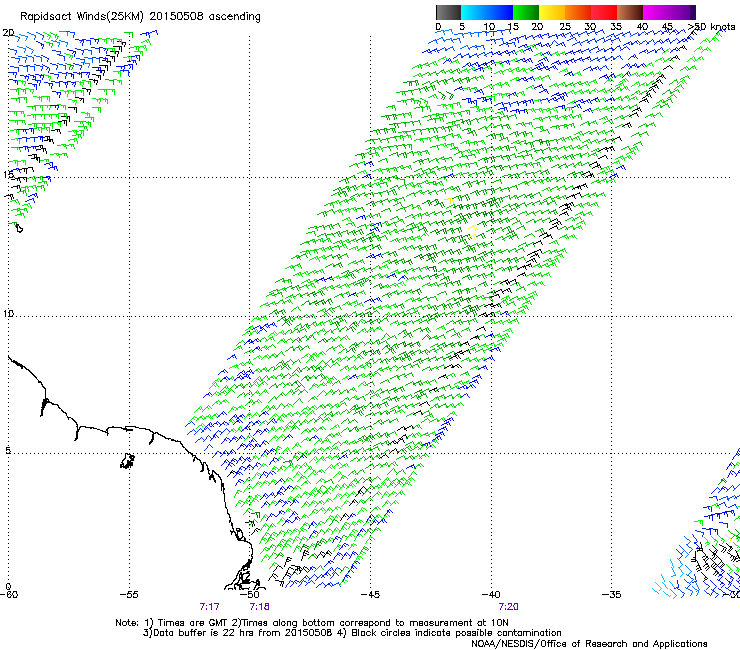This screenshot has width=740, height=650.
Task: Click longitude label "-40" on bottom axis
Action: click(491, 594)
